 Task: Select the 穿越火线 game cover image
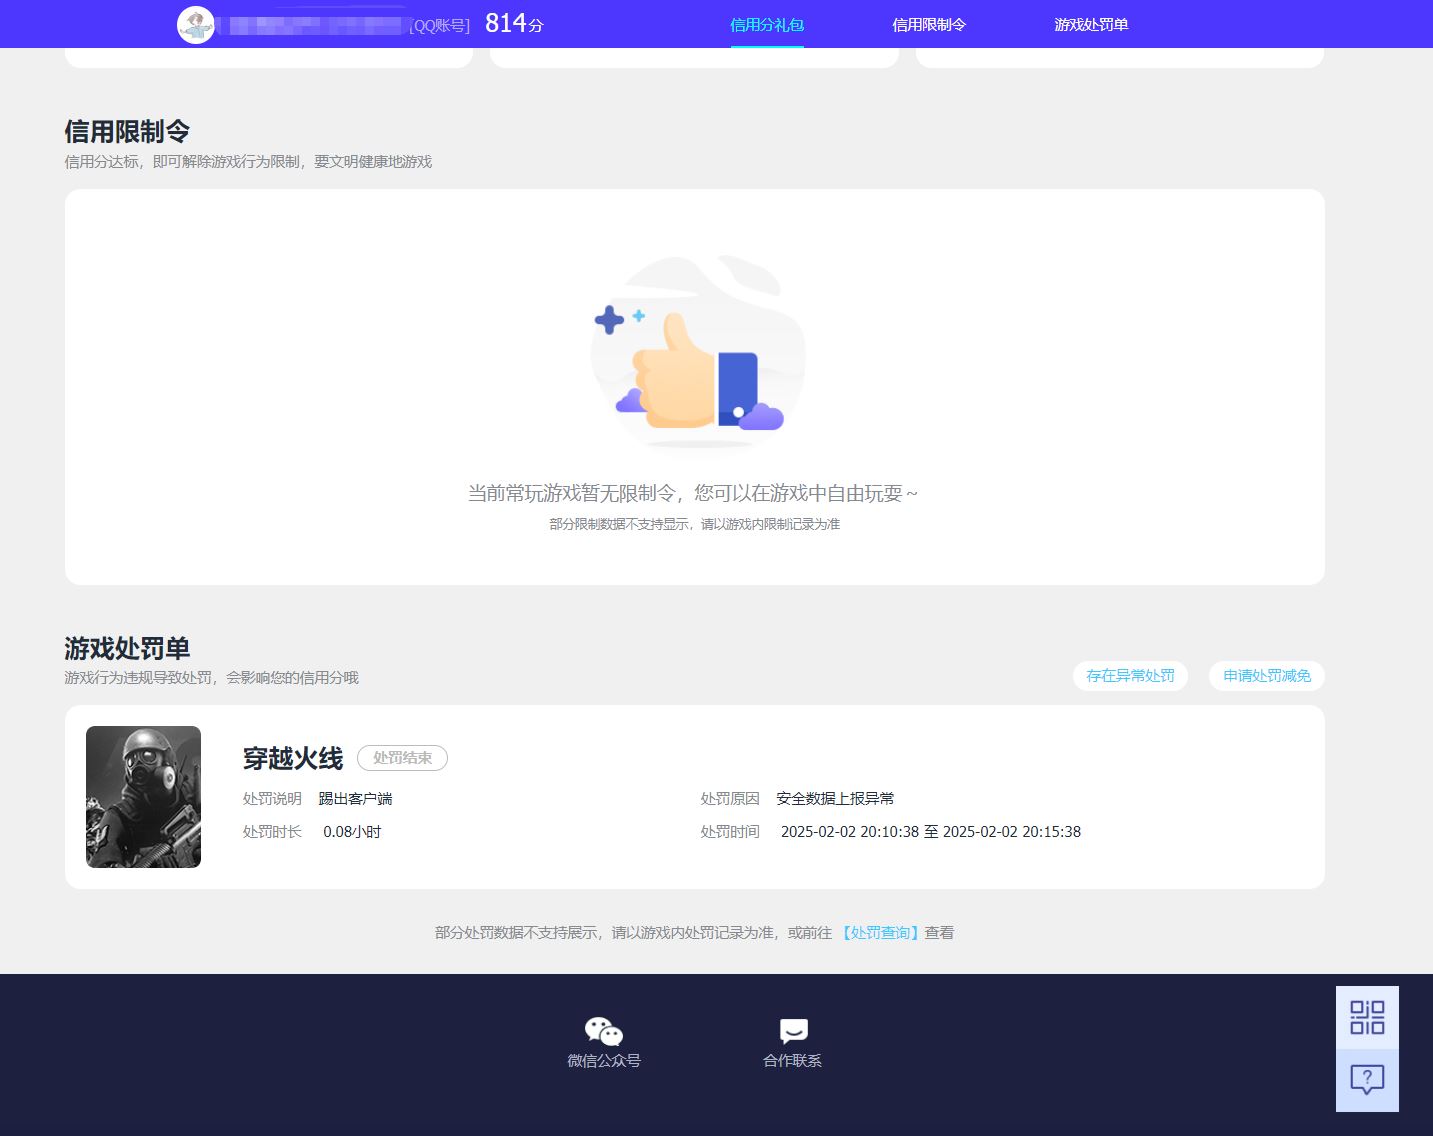tap(143, 796)
